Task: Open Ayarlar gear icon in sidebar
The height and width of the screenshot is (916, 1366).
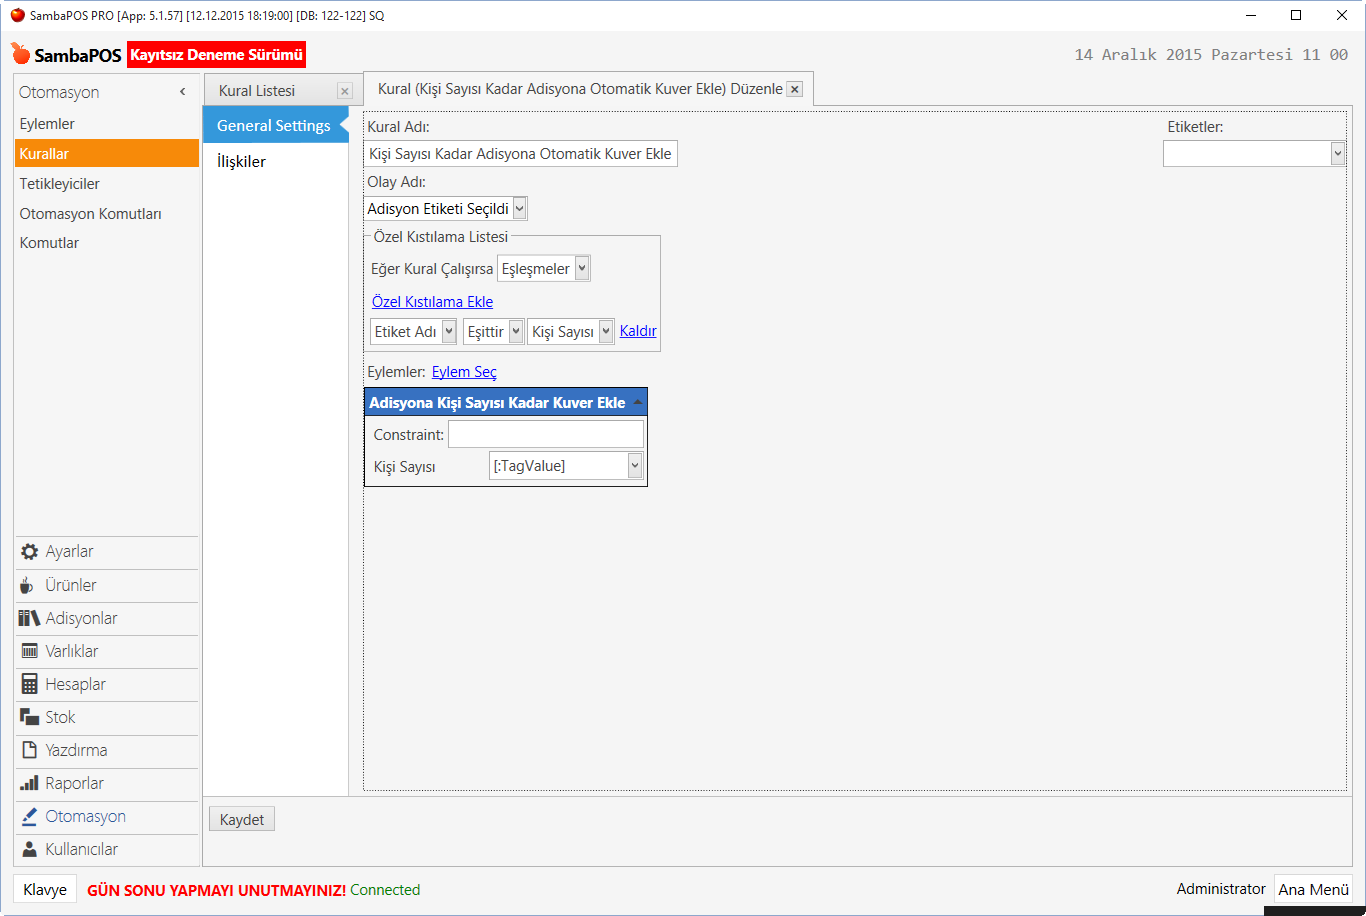Action: pos(29,552)
